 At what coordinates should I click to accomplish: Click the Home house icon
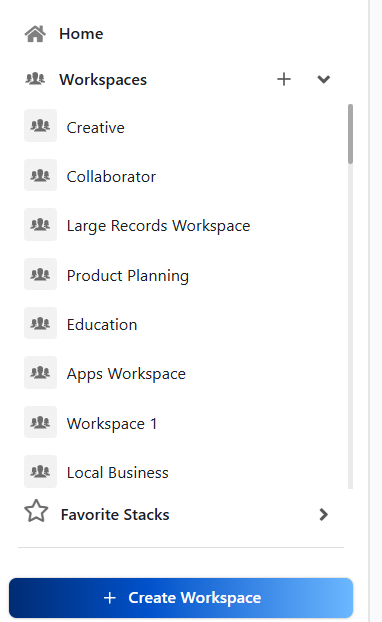pos(35,34)
